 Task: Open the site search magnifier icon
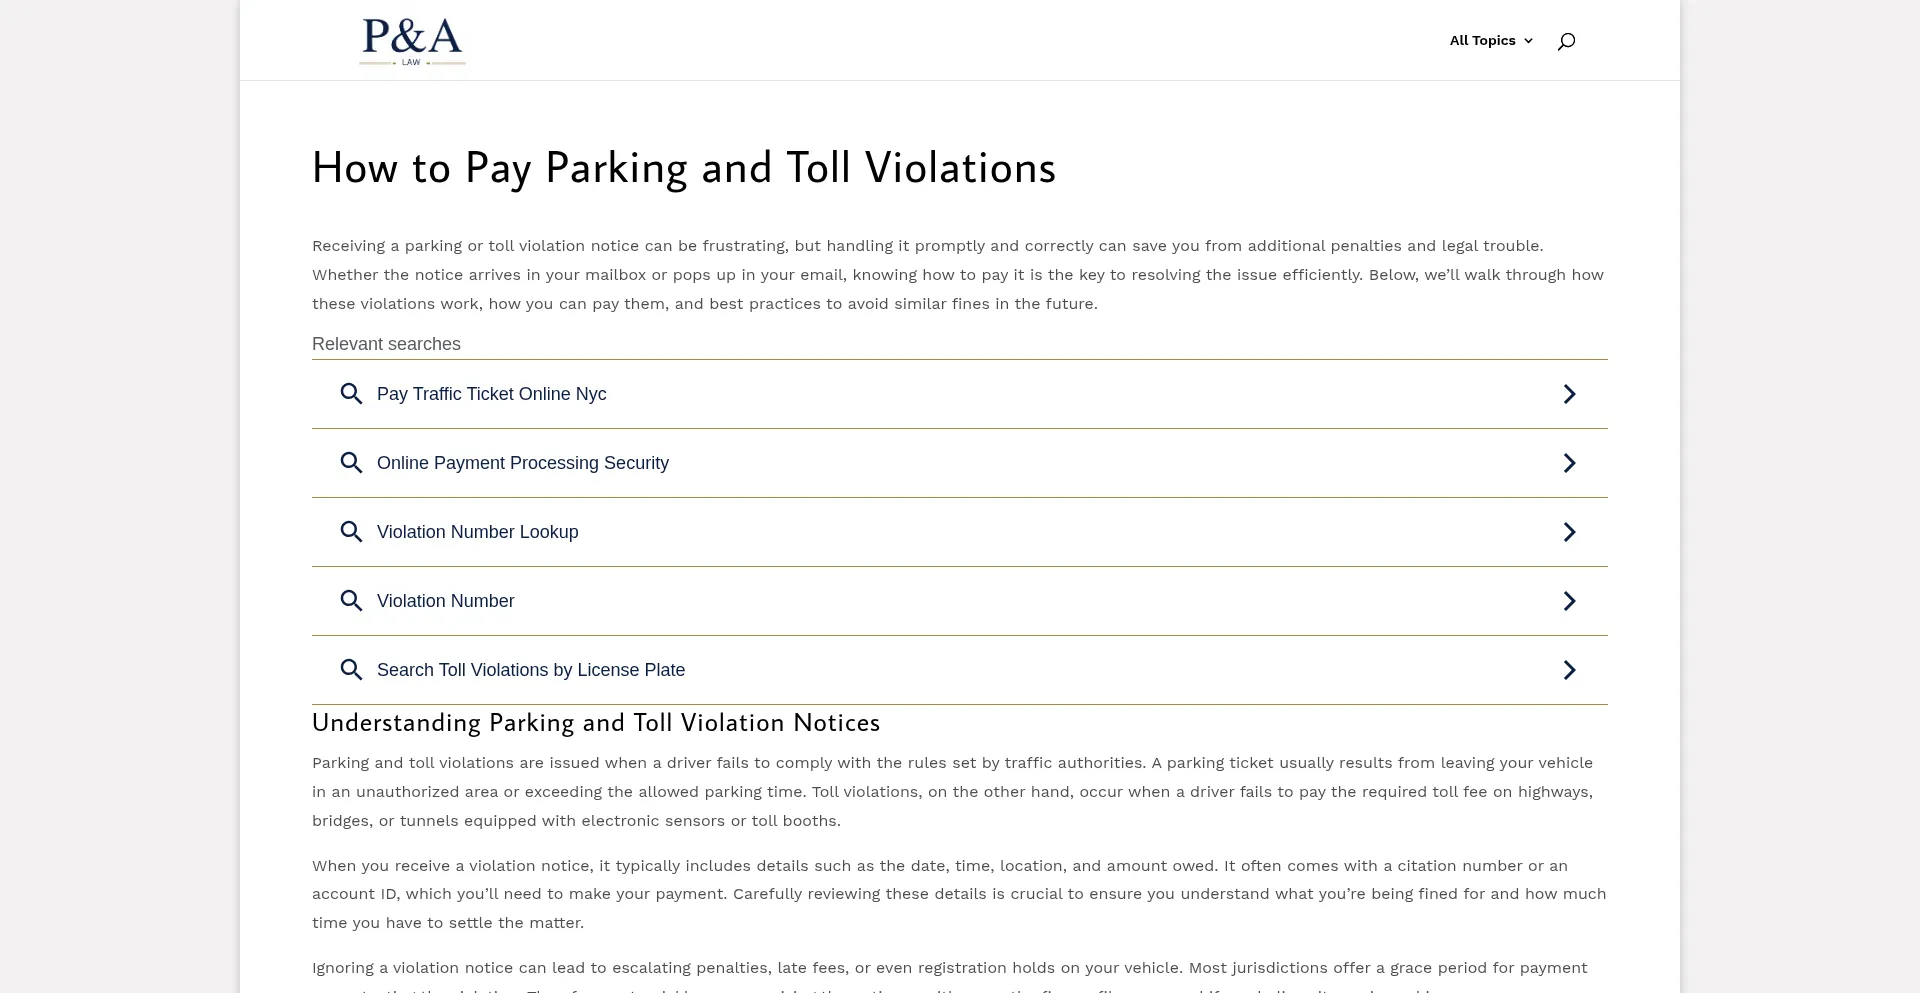pyautogui.click(x=1567, y=40)
